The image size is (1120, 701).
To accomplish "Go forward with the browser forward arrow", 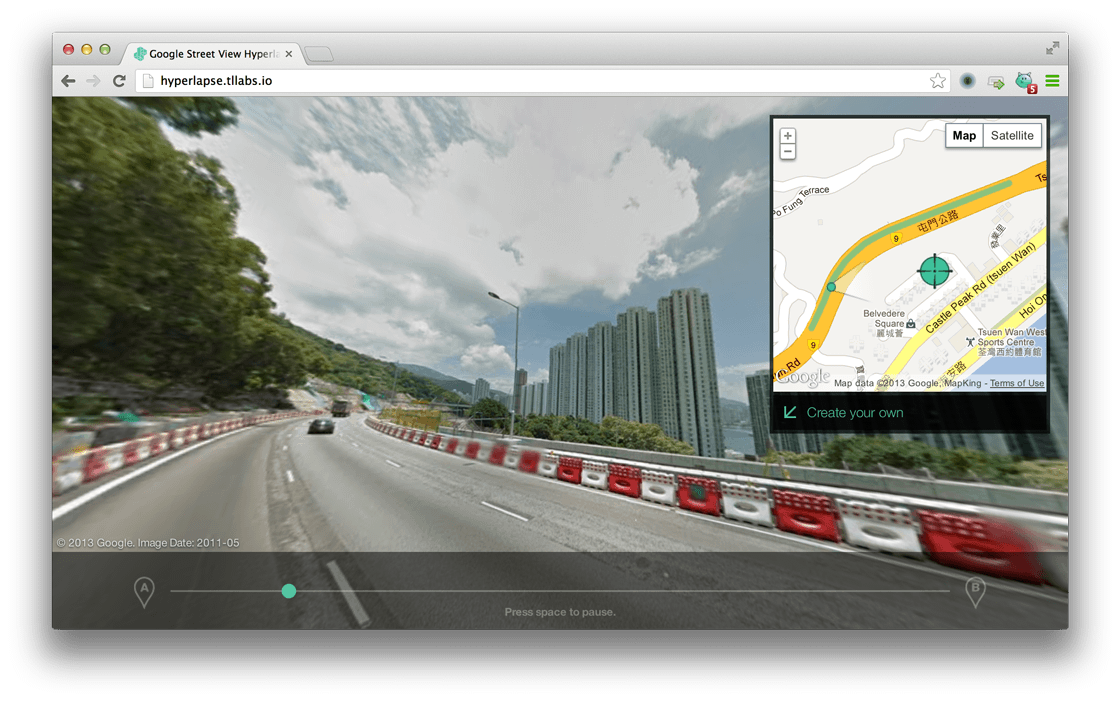I will click(94, 81).
